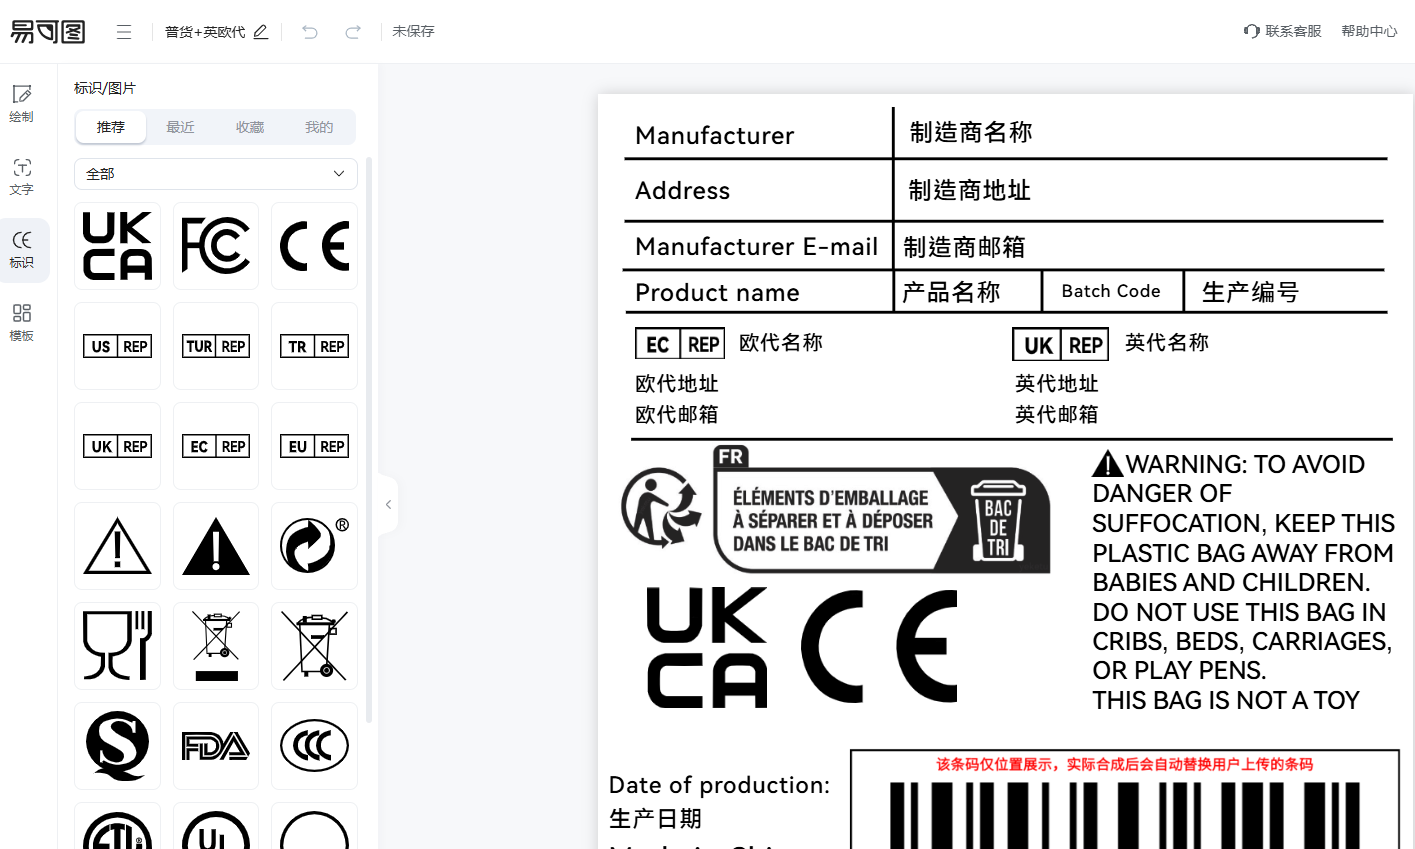The height and width of the screenshot is (849, 1415).
Task: Add the EC REP symbol from library
Action: [216, 446]
